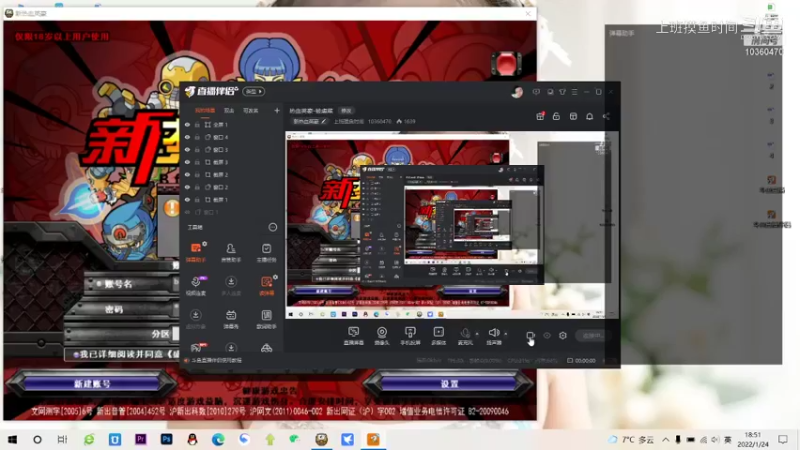Click the share icon at top right

[606, 116]
